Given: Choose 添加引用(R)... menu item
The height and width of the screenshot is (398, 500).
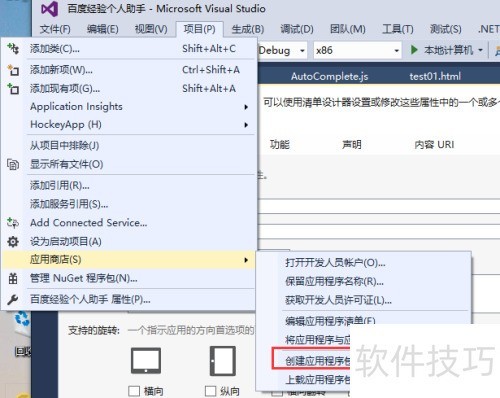Looking at the screenshot, I should [128, 185].
